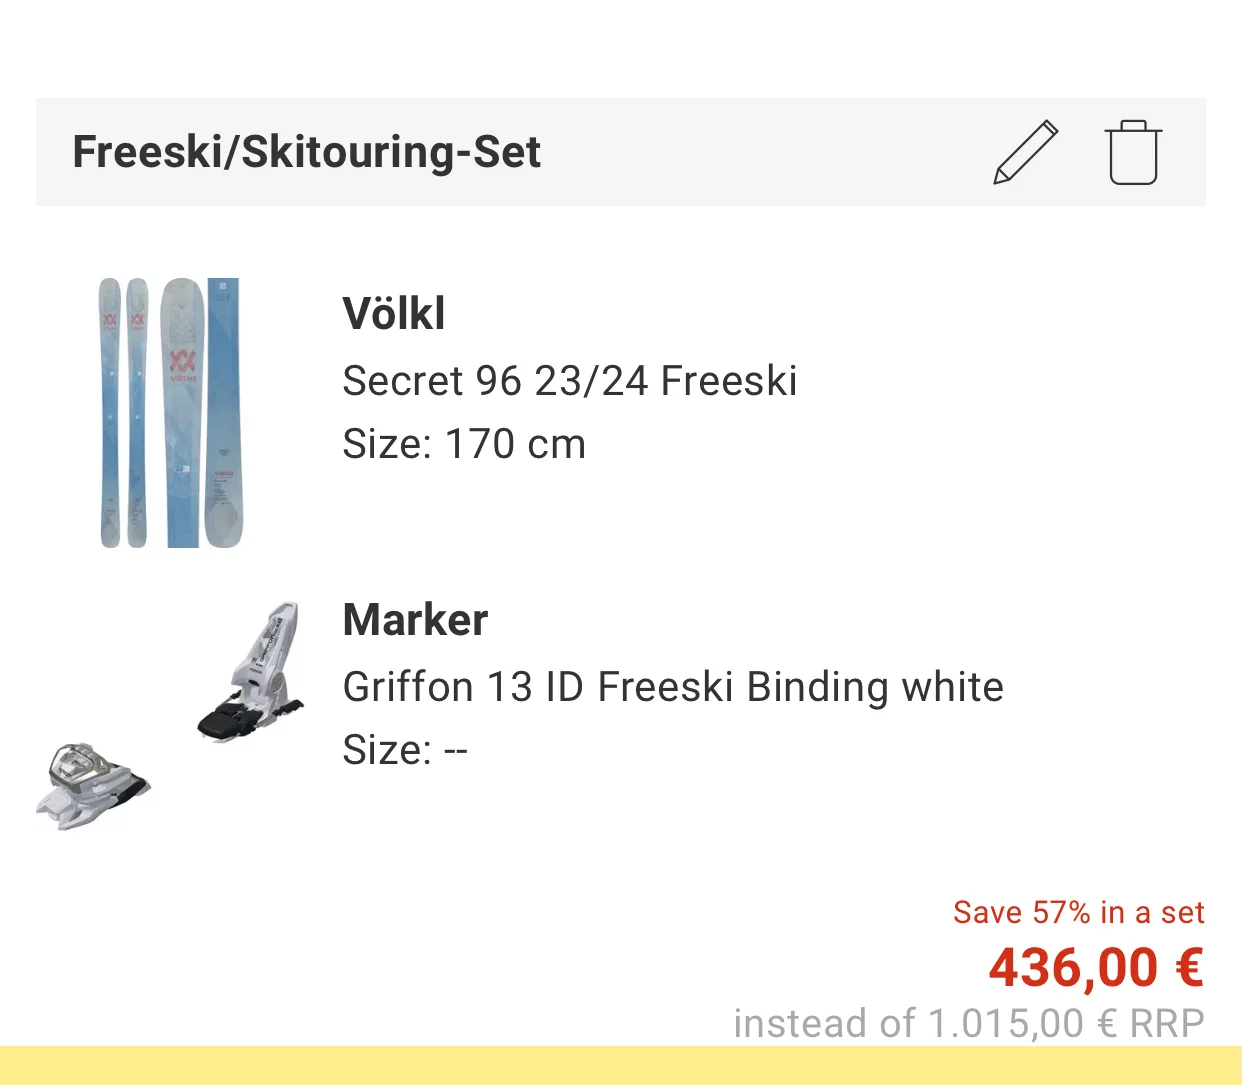
Task: Click the Marker binding heel piece image
Action: point(253,672)
